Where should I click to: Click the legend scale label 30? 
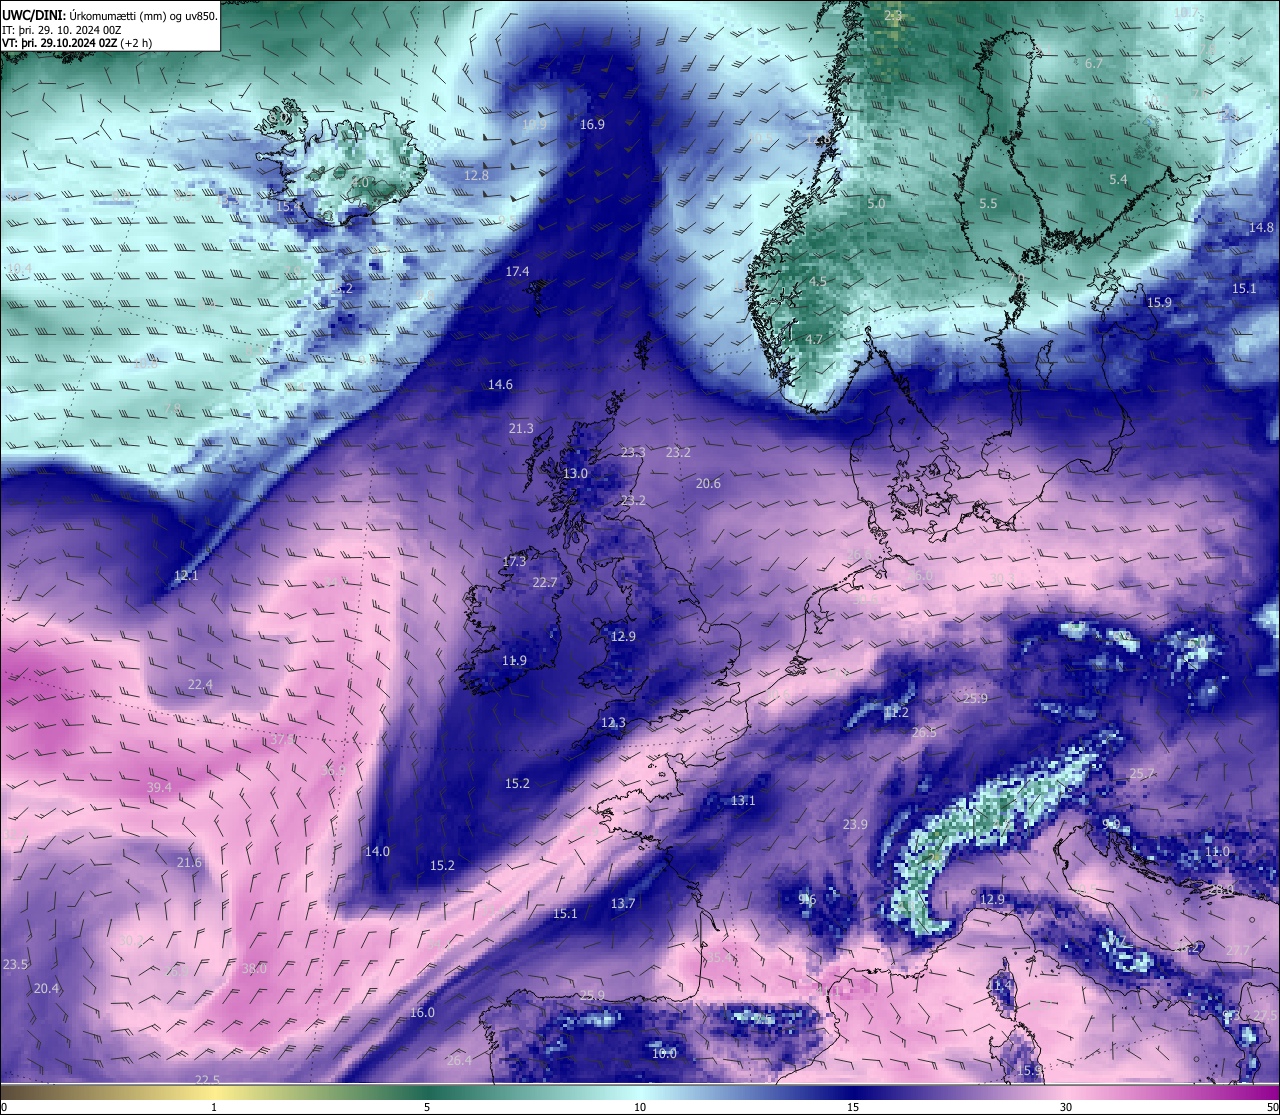coord(1066,1107)
